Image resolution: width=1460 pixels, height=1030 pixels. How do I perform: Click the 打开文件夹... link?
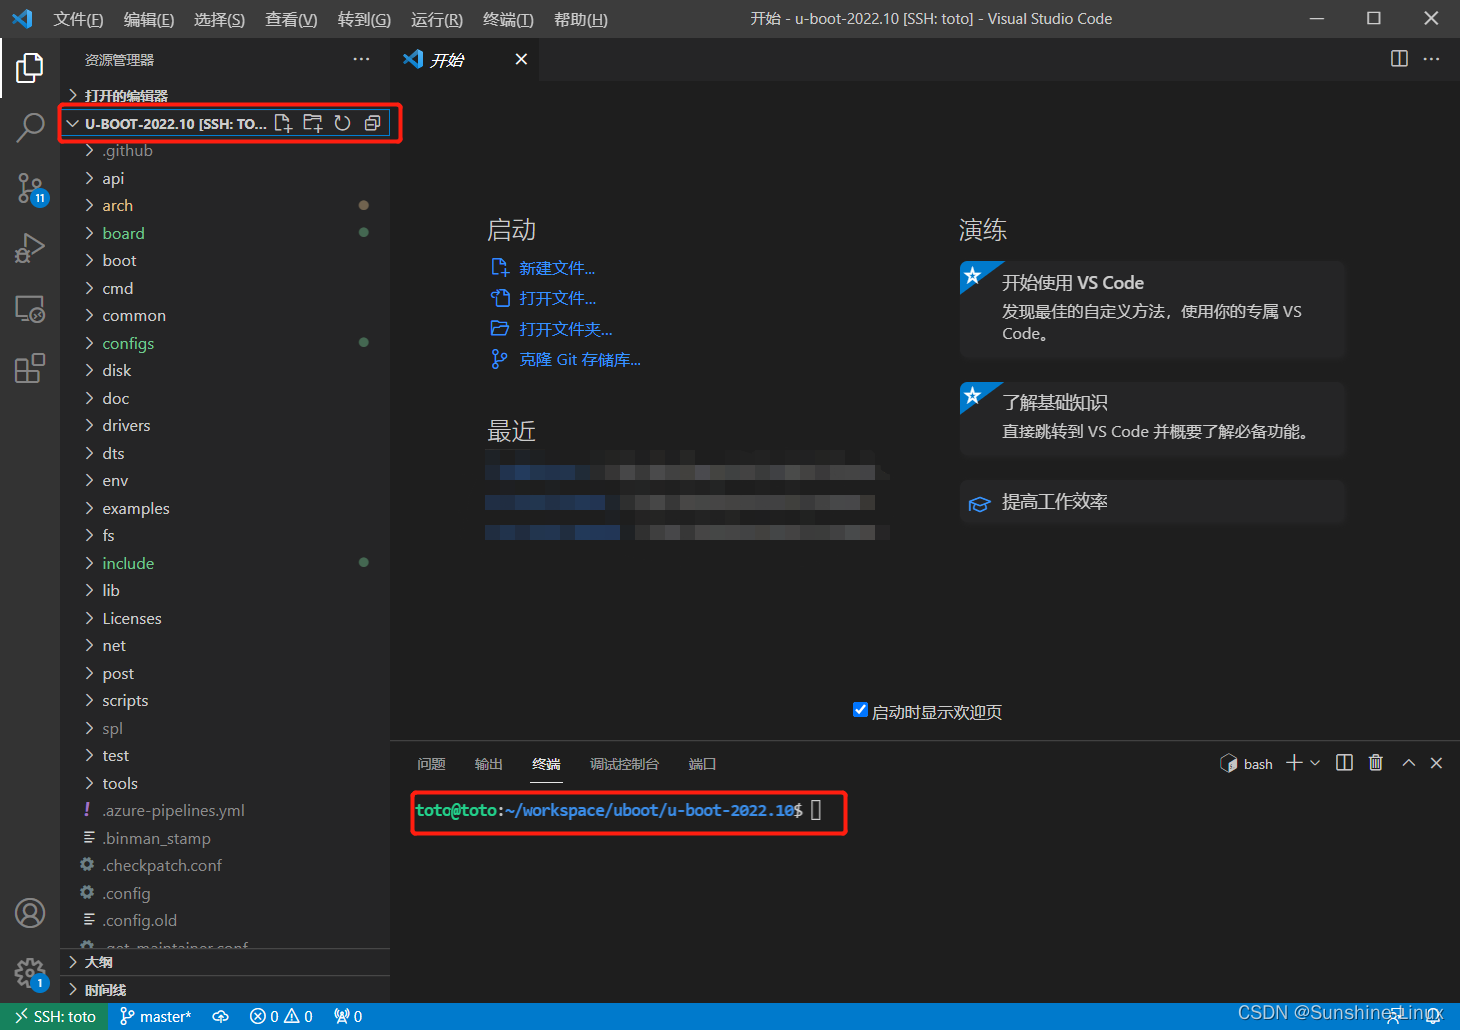point(565,329)
